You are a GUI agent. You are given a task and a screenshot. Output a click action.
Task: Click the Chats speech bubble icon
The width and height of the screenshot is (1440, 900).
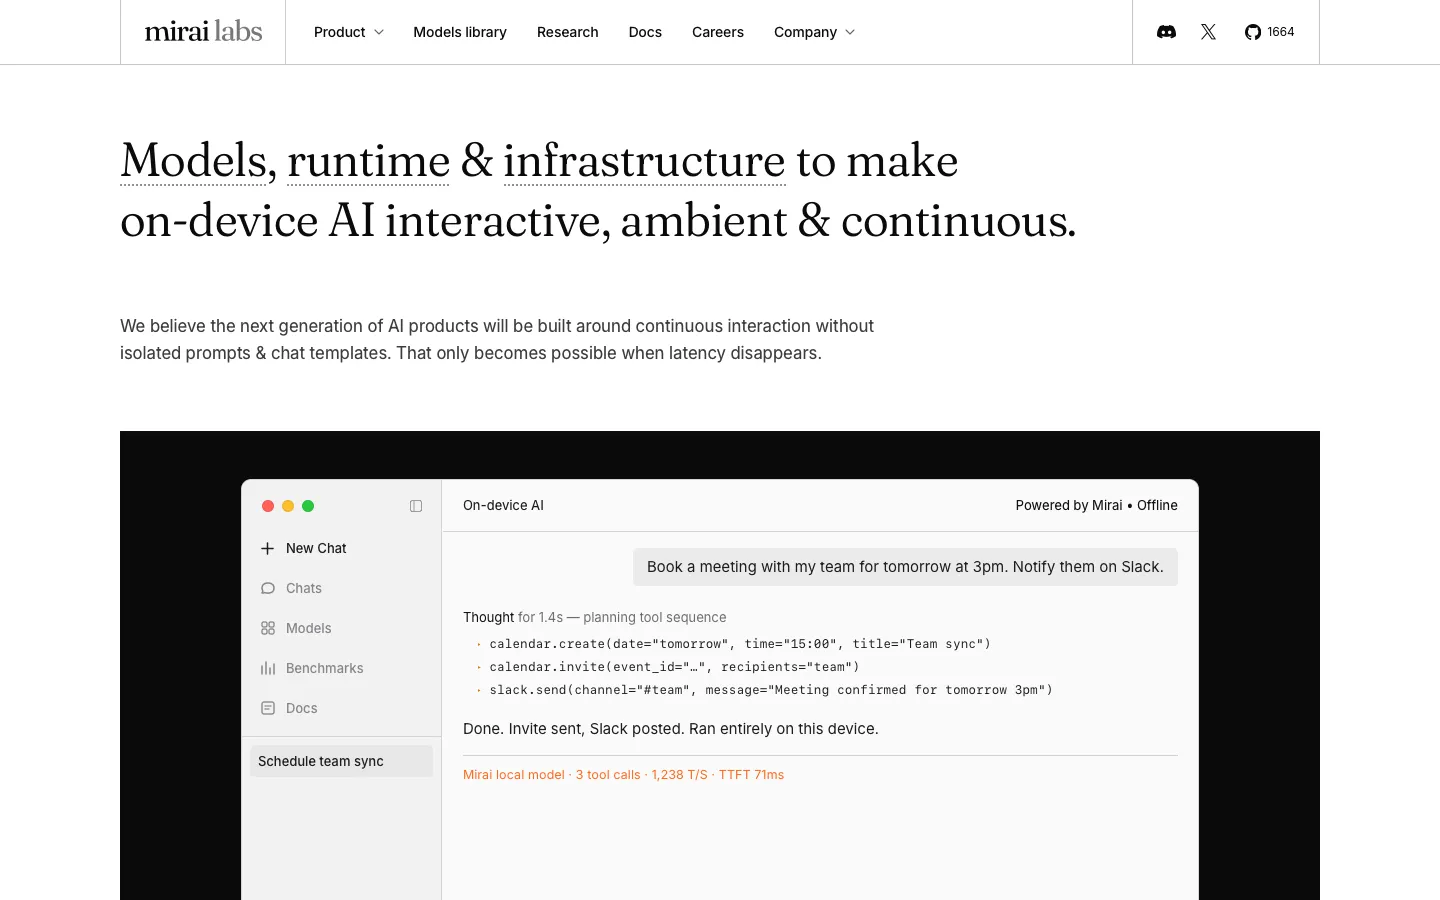(267, 588)
